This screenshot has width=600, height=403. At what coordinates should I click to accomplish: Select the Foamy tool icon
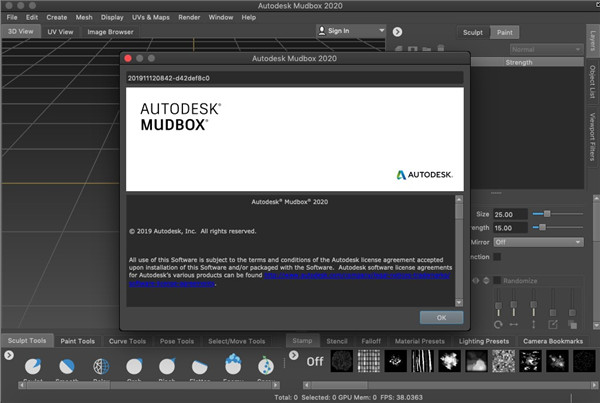(232, 367)
